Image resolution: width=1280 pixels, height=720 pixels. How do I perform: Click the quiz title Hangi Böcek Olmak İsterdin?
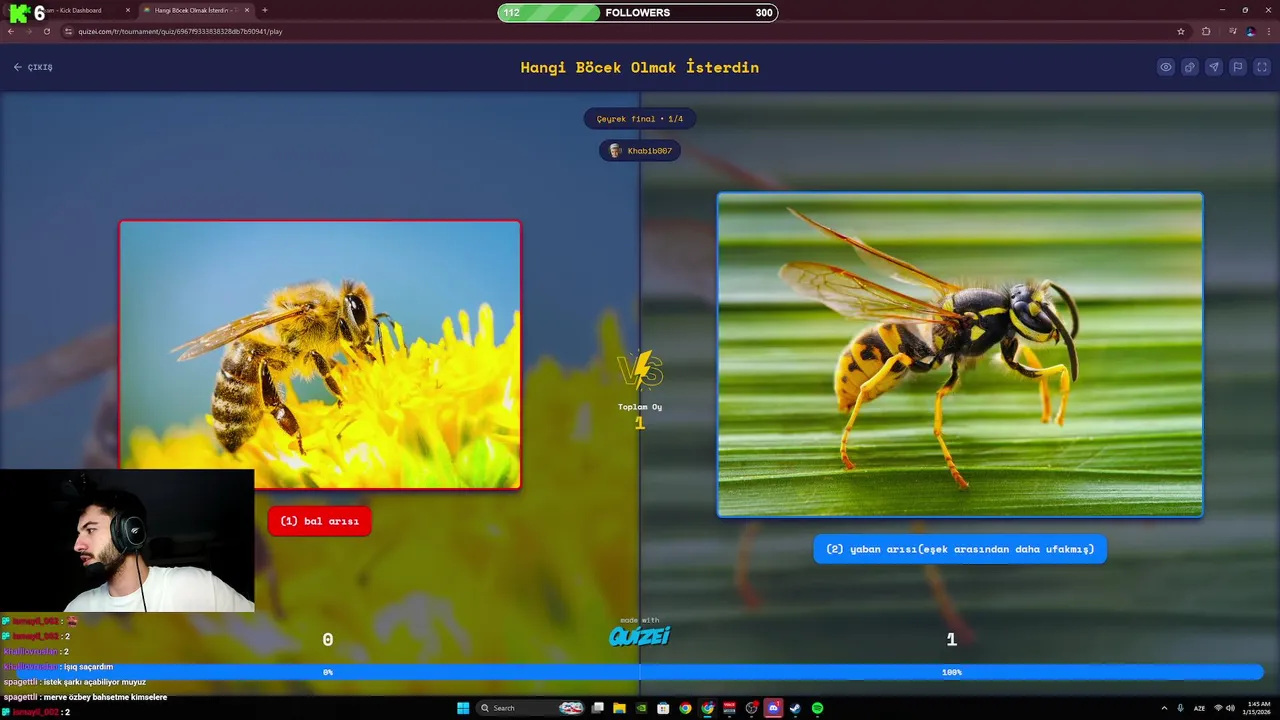pos(640,67)
